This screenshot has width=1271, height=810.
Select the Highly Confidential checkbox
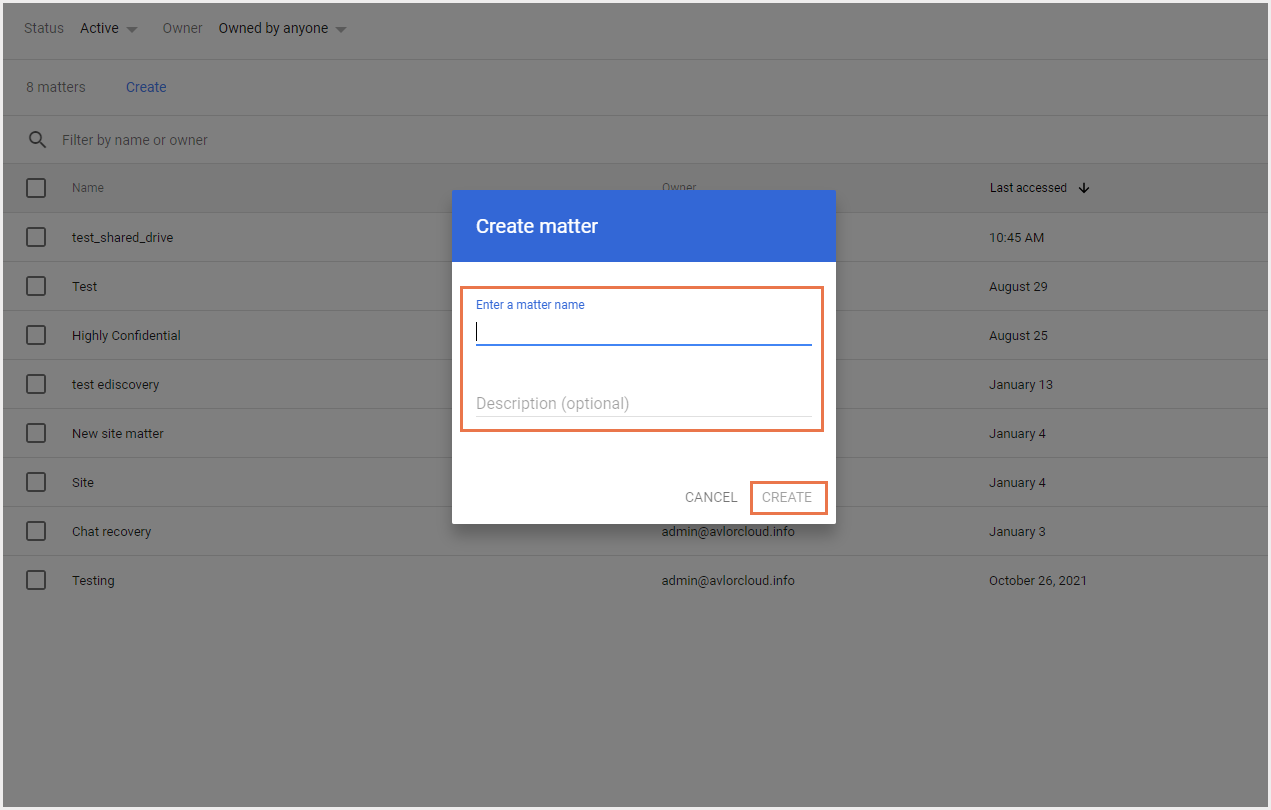click(x=36, y=335)
